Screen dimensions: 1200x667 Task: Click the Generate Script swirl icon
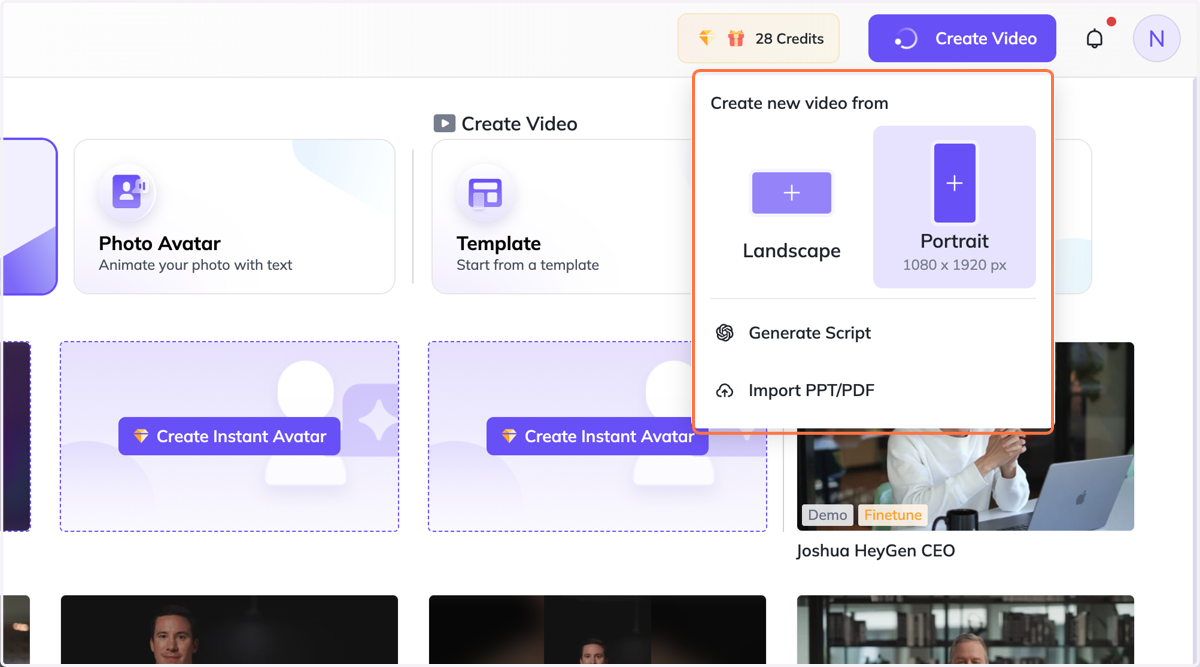click(725, 333)
